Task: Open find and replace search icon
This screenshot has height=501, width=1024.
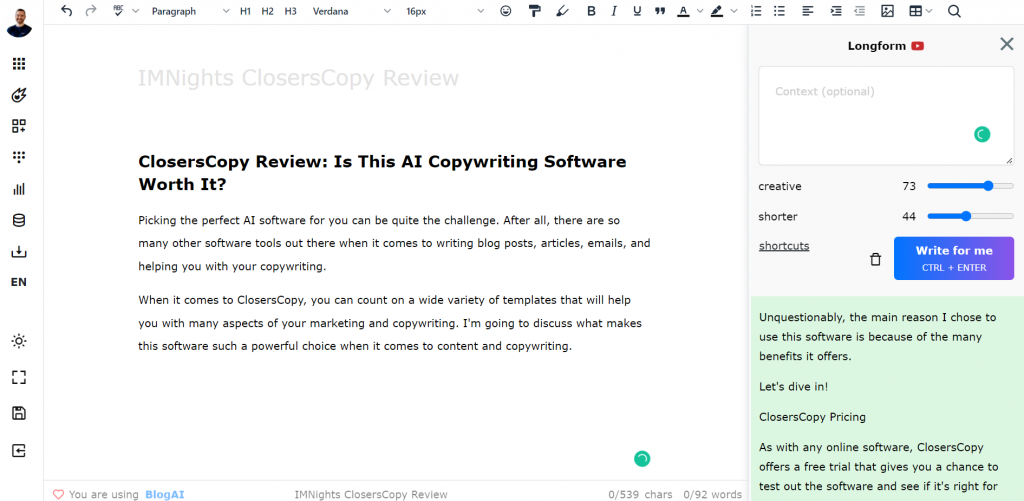Action: click(954, 11)
